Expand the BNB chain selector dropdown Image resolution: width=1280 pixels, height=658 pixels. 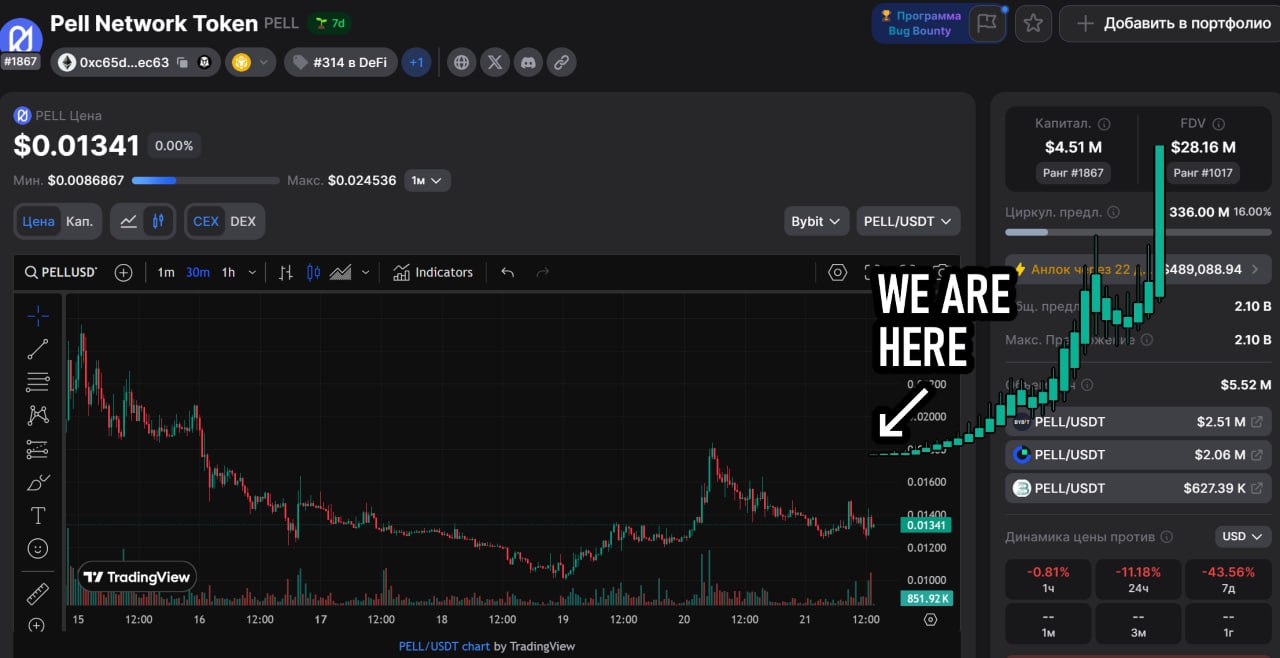(250, 62)
